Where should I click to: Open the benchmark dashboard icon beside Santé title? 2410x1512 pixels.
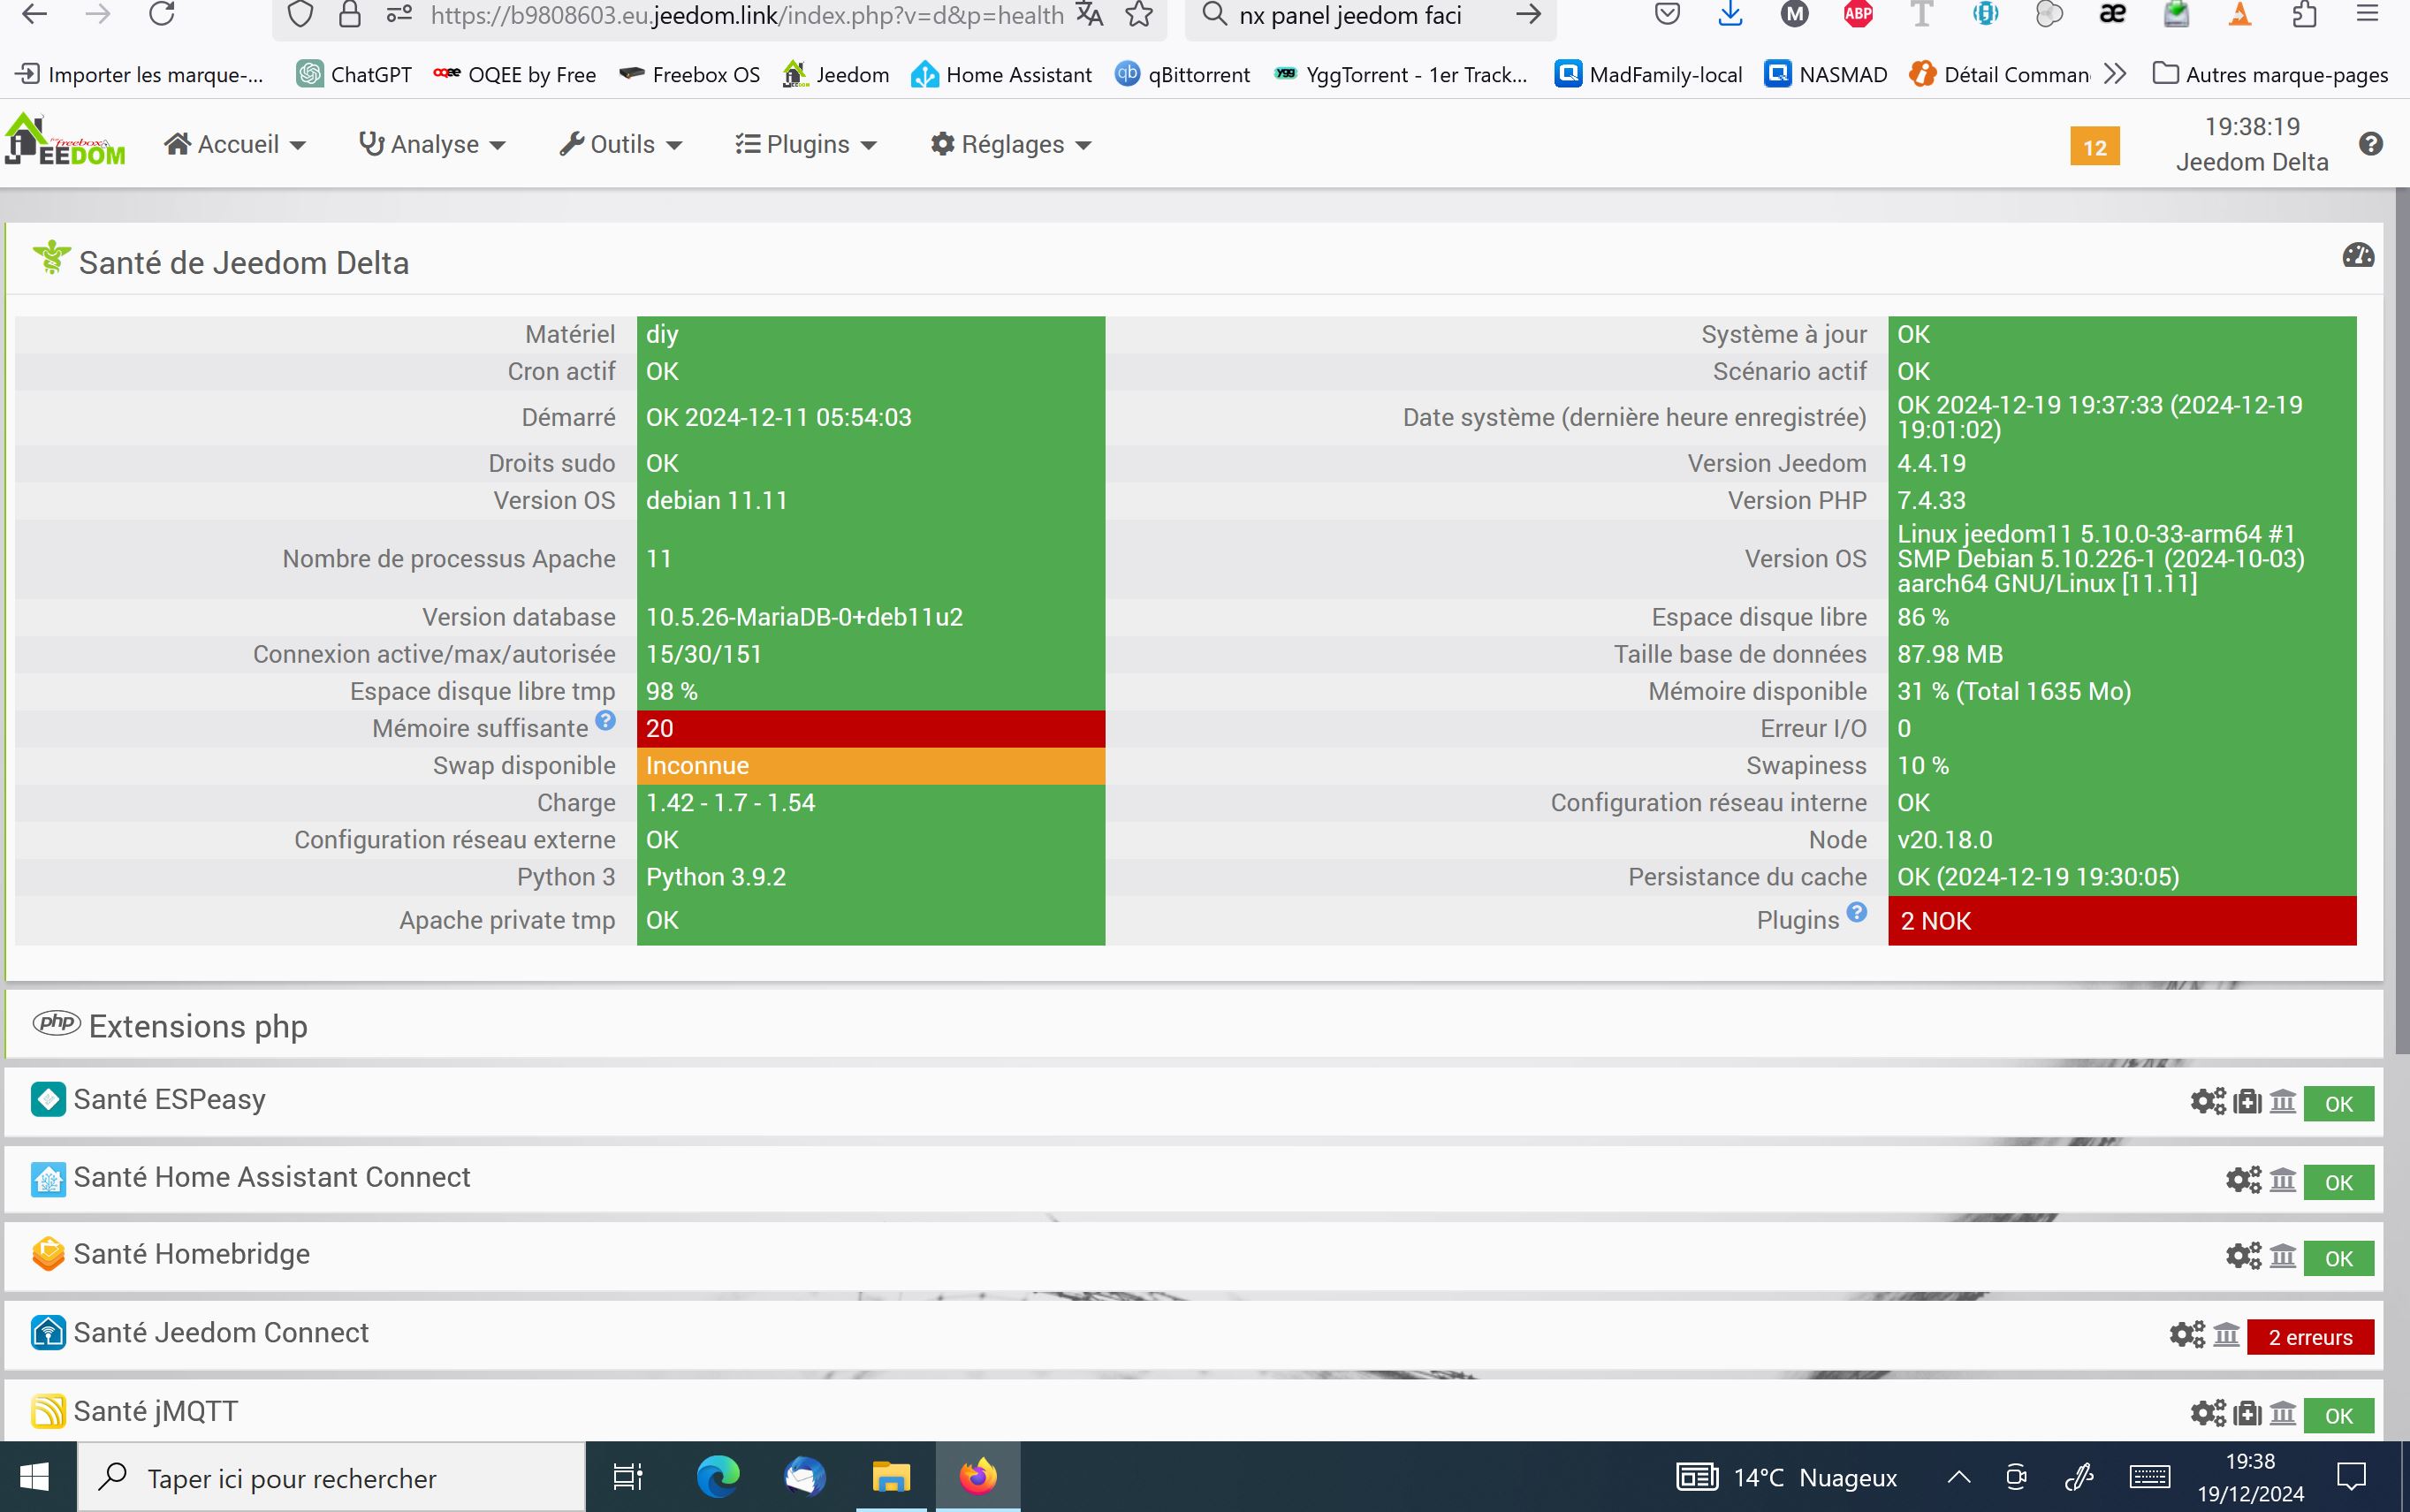[2358, 256]
